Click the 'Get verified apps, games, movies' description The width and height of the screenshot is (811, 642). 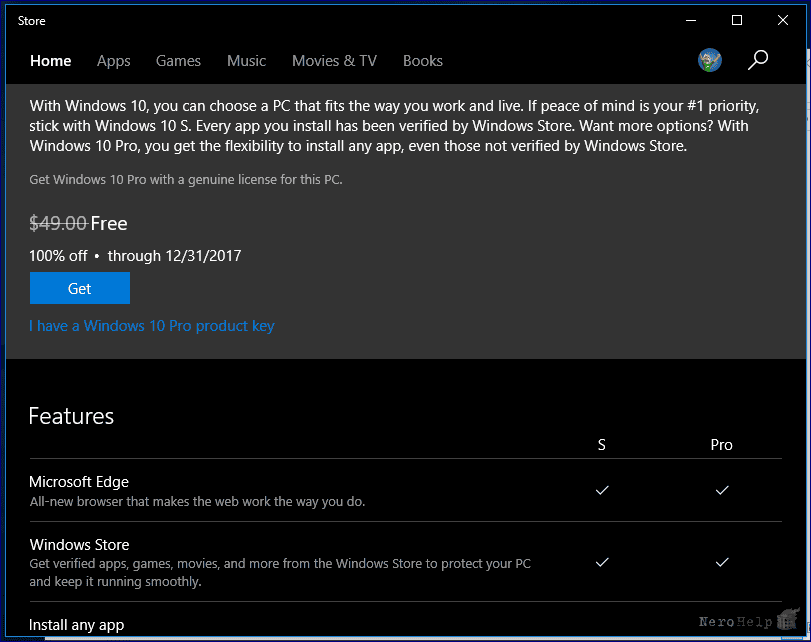pos(280,572)
